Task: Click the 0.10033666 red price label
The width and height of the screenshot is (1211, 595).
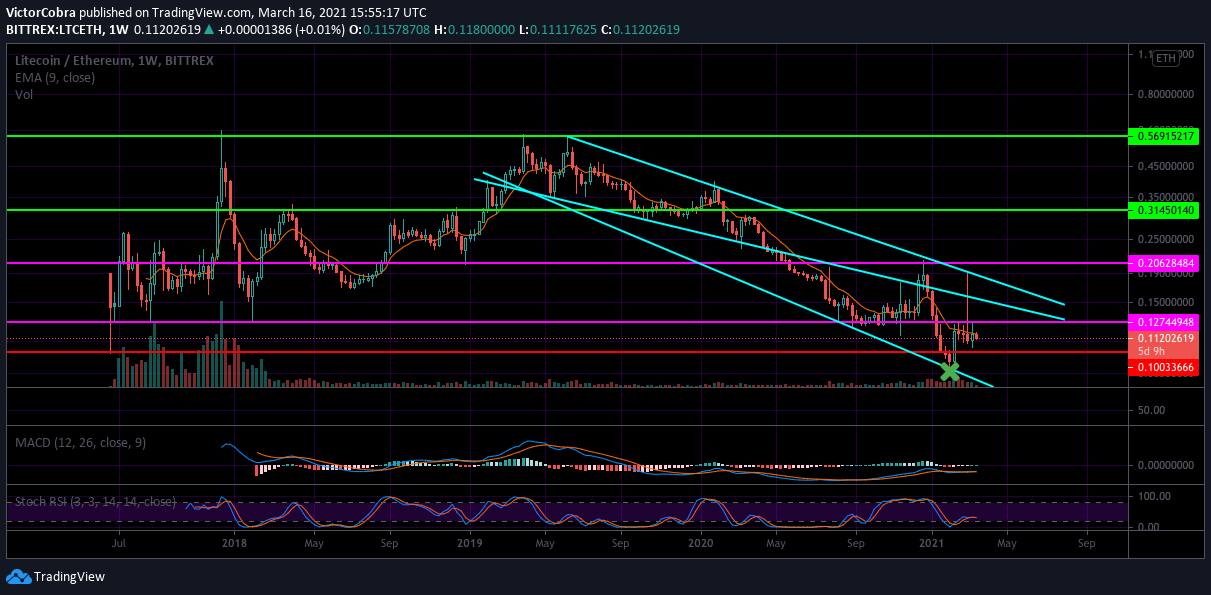Action: (1164, 368)
